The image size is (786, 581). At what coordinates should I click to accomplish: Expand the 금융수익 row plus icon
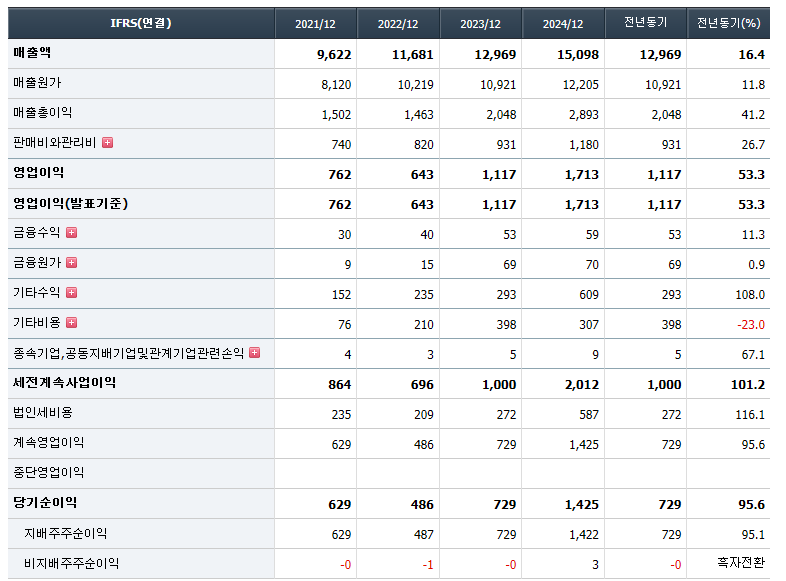coord(72,233)
